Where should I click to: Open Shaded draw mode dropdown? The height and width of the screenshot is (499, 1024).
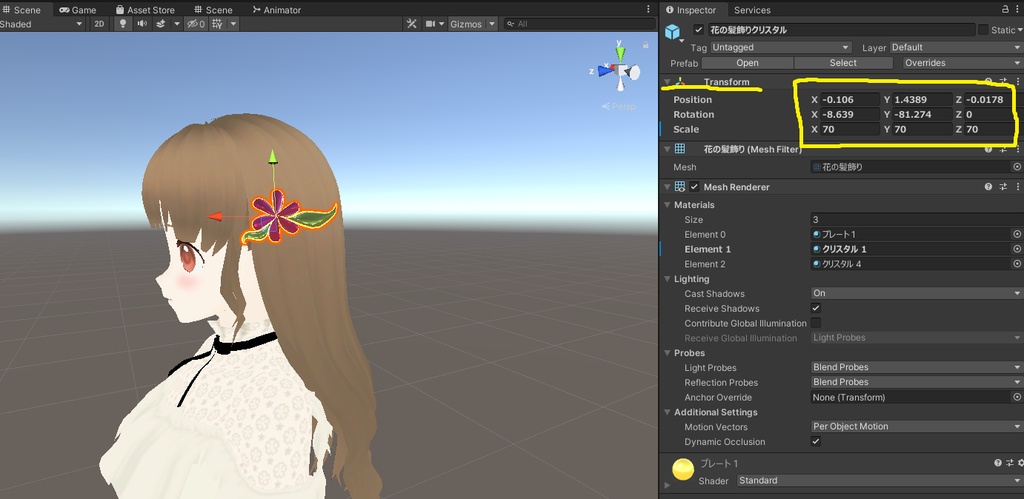42,24
